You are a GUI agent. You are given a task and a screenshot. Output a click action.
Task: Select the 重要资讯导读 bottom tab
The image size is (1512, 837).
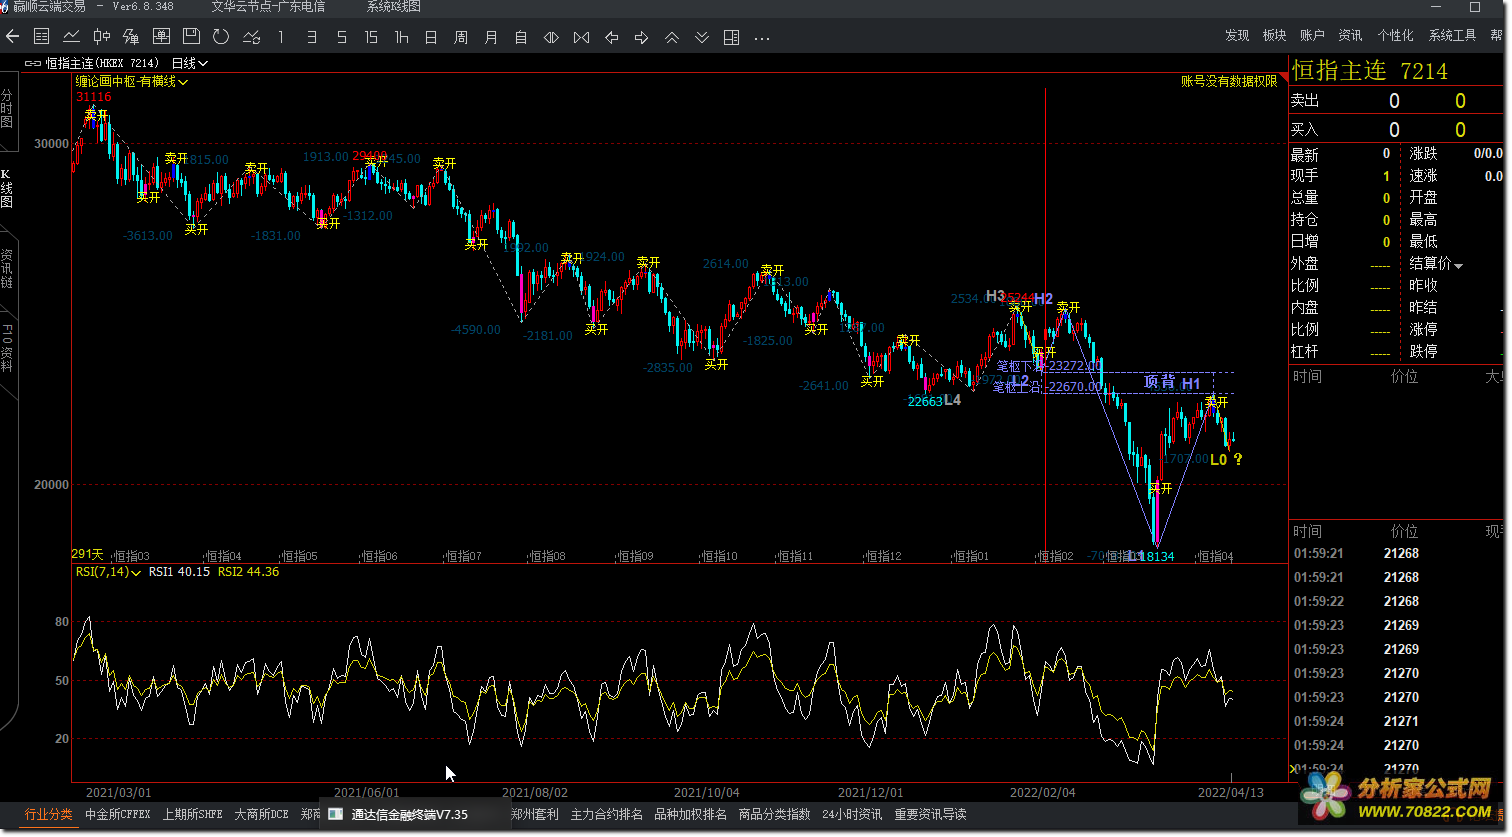(931, 815)
